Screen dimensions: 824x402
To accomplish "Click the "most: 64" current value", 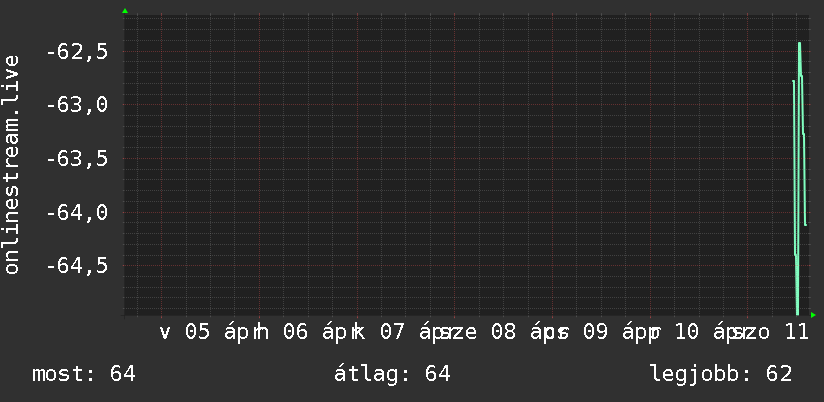I will (x=84, y=374).
